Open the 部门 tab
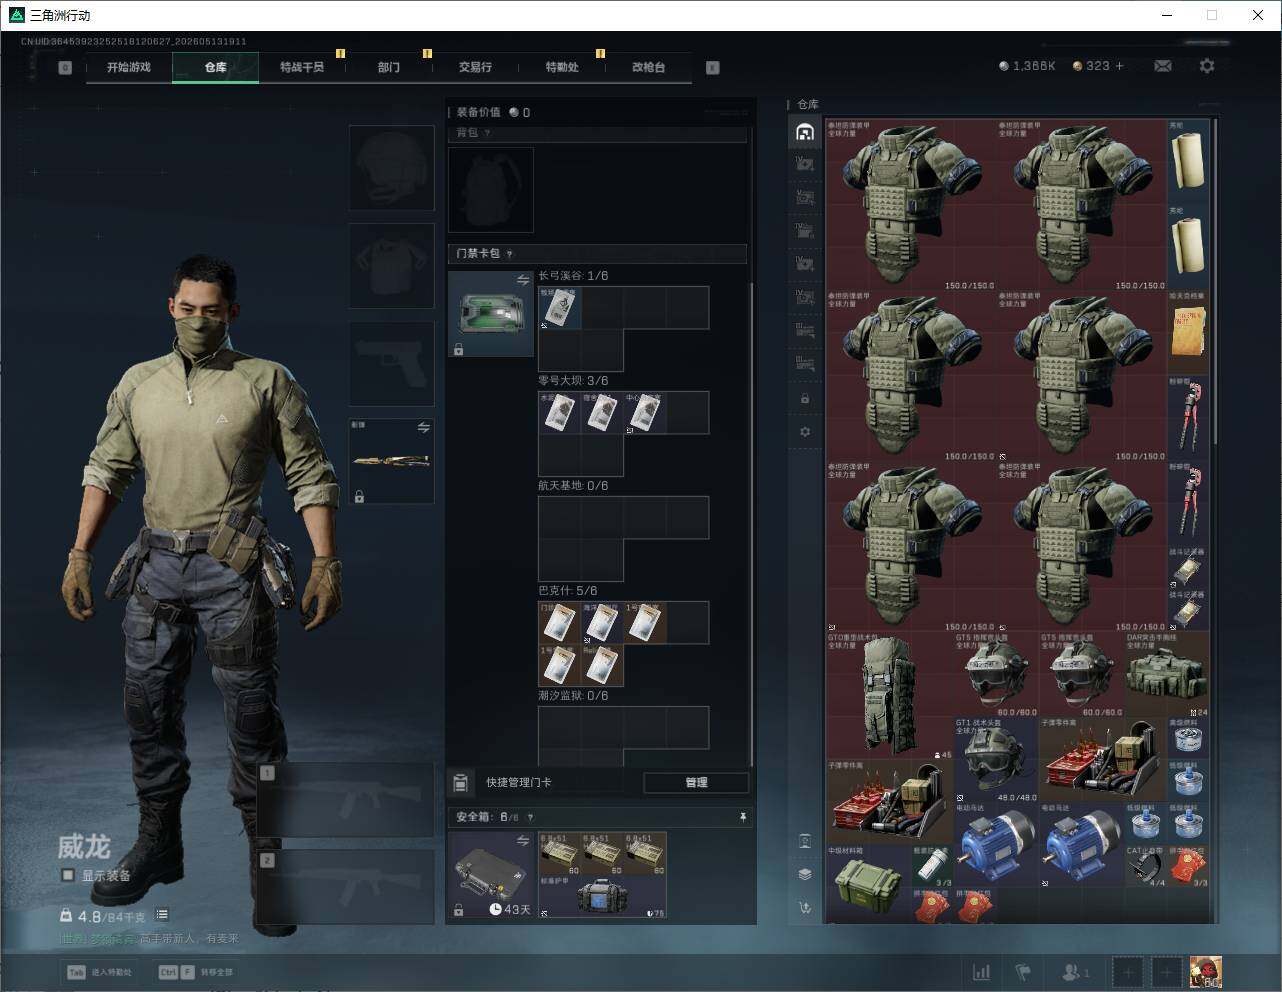1282x992 pixels. (x=389, y=67)
